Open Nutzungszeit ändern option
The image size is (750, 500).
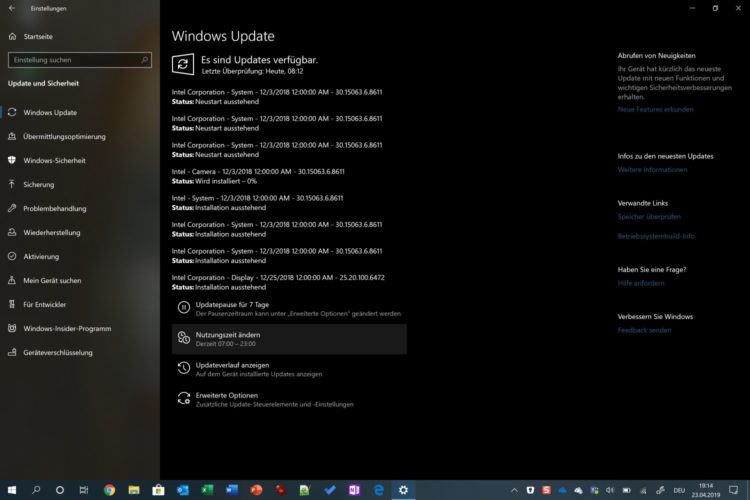point(289,339)
